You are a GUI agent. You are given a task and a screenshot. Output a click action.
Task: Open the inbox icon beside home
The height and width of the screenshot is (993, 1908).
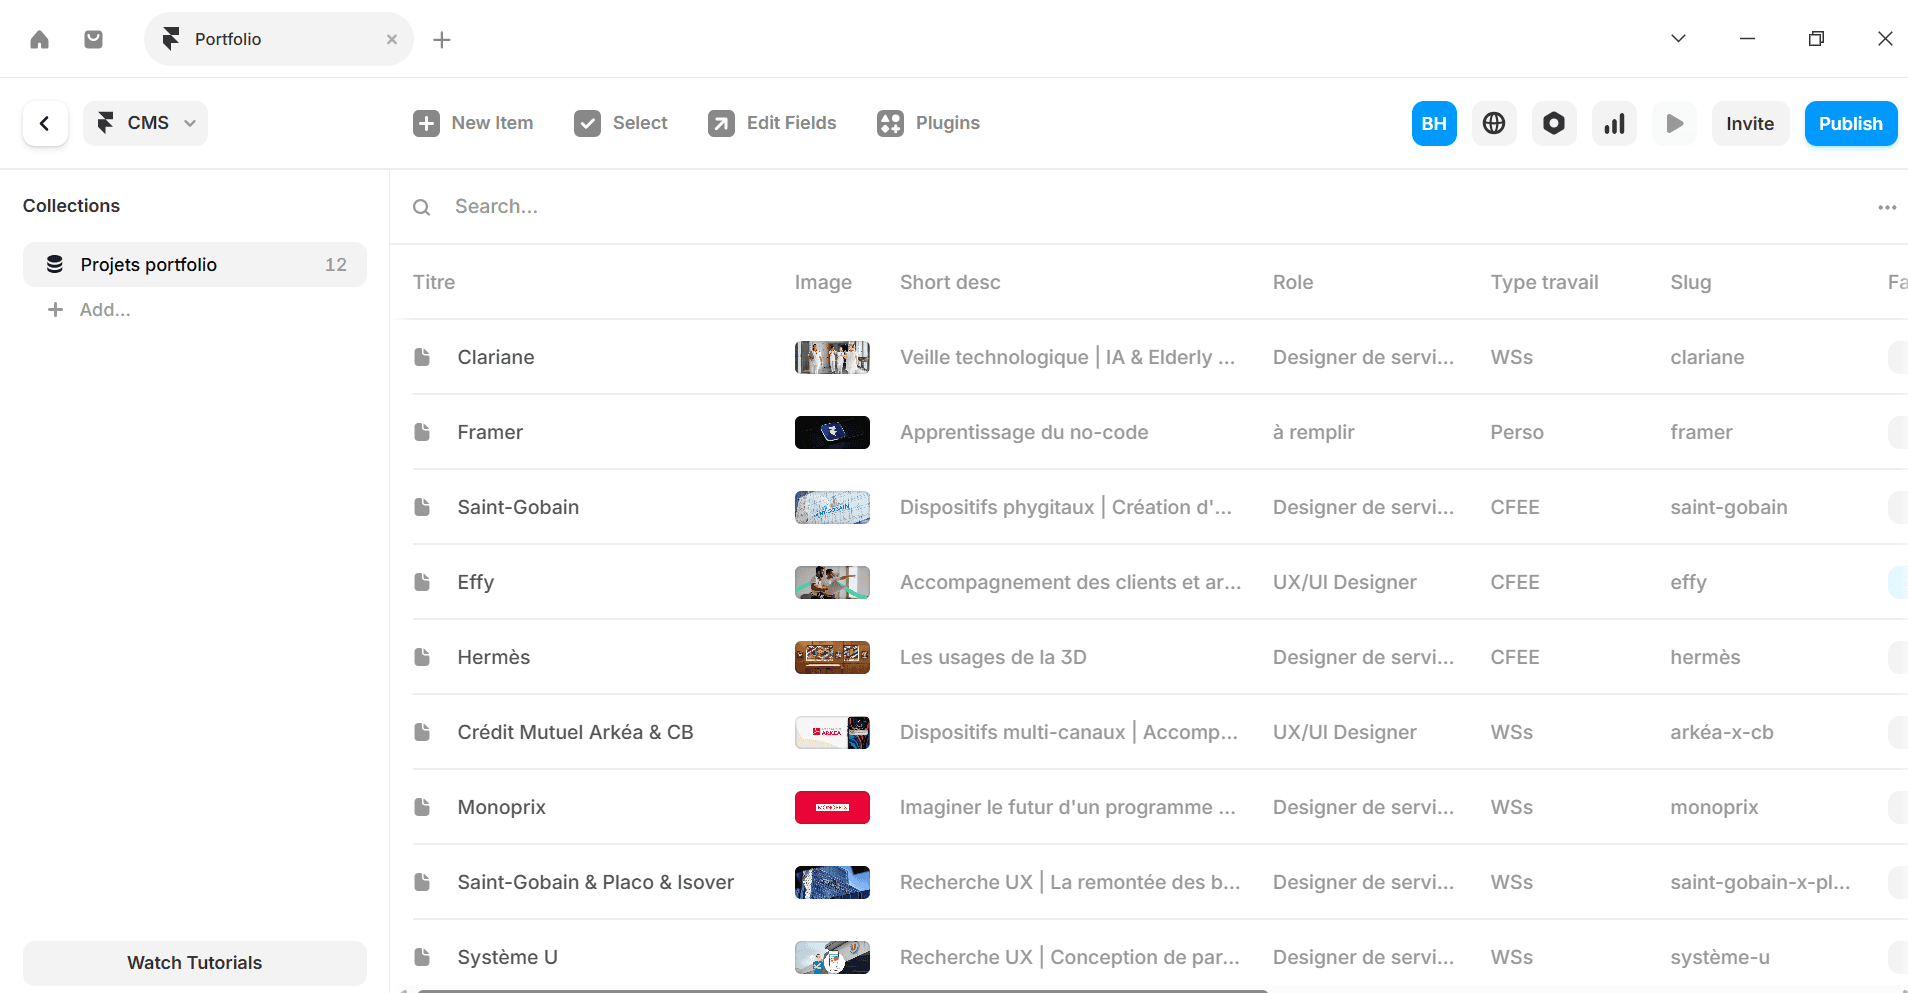pos(93,39)
